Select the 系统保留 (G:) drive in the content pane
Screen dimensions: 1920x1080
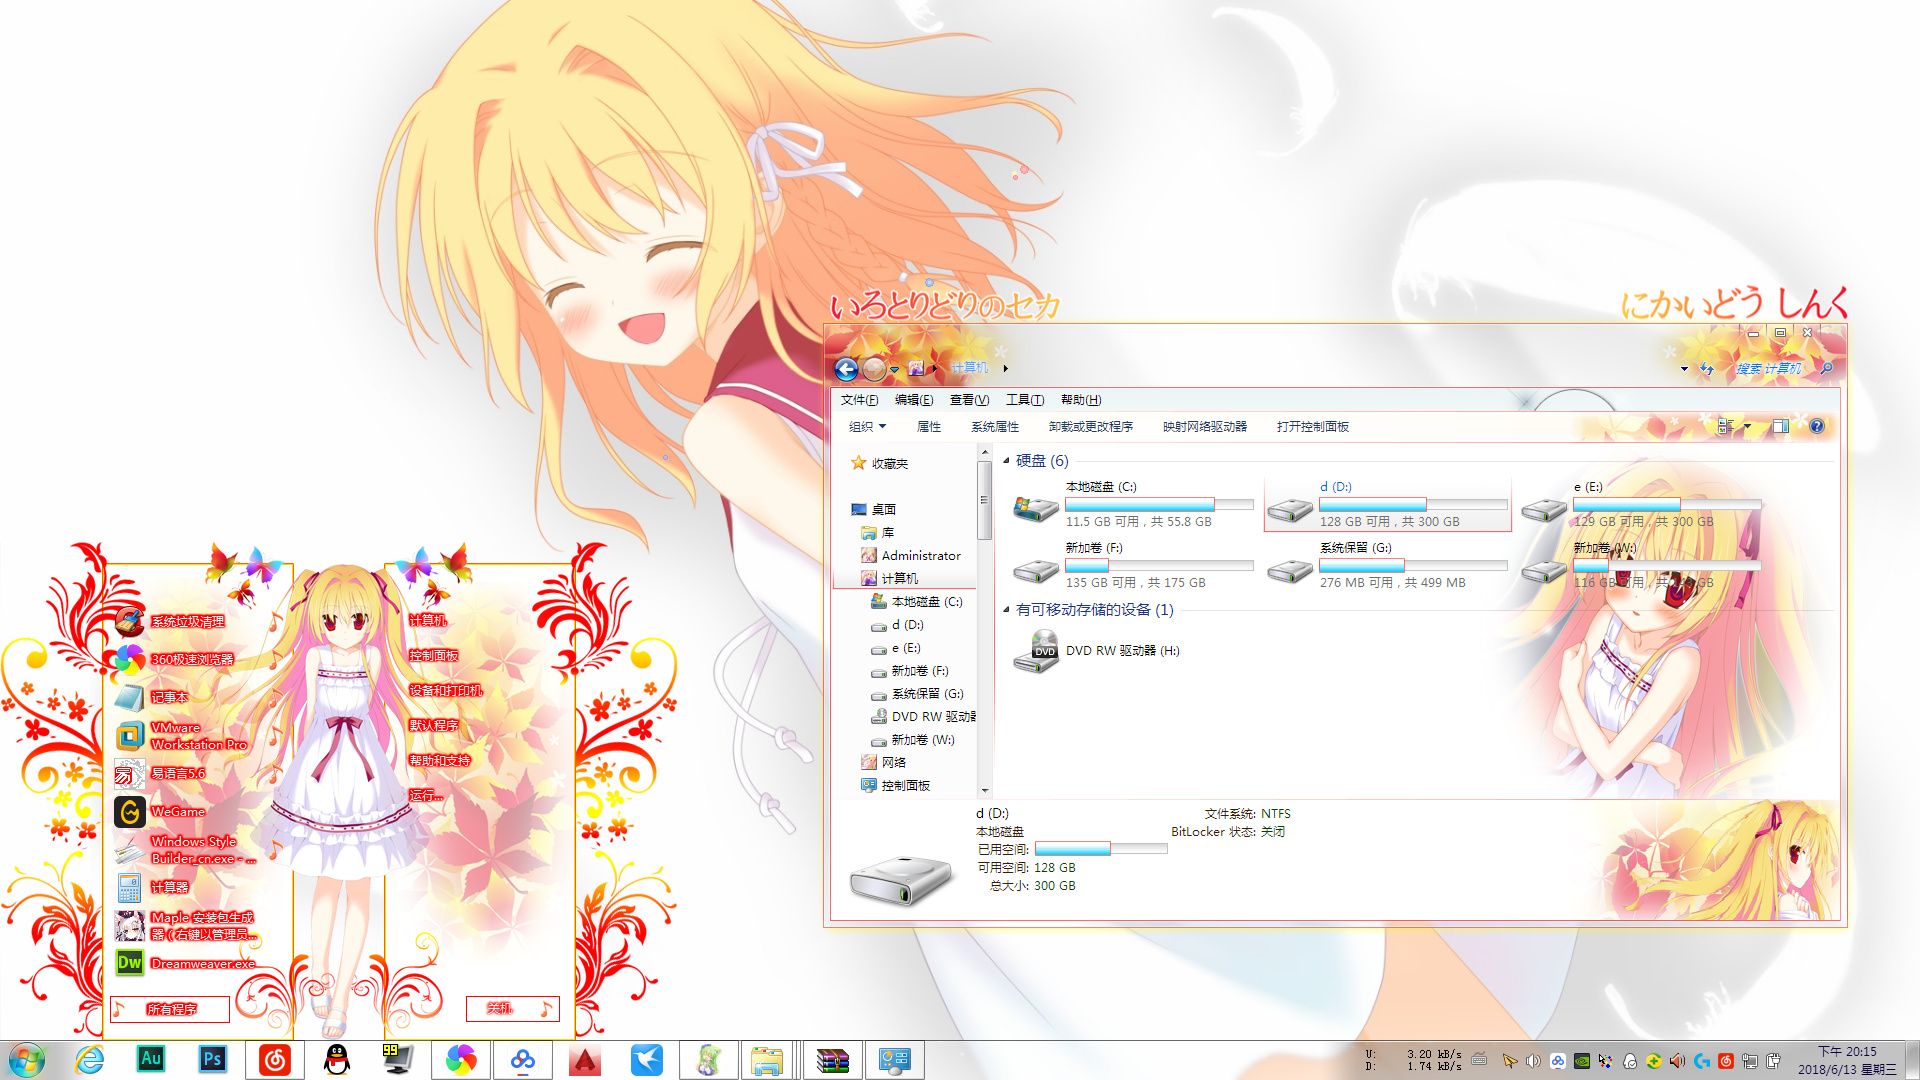1387,565
